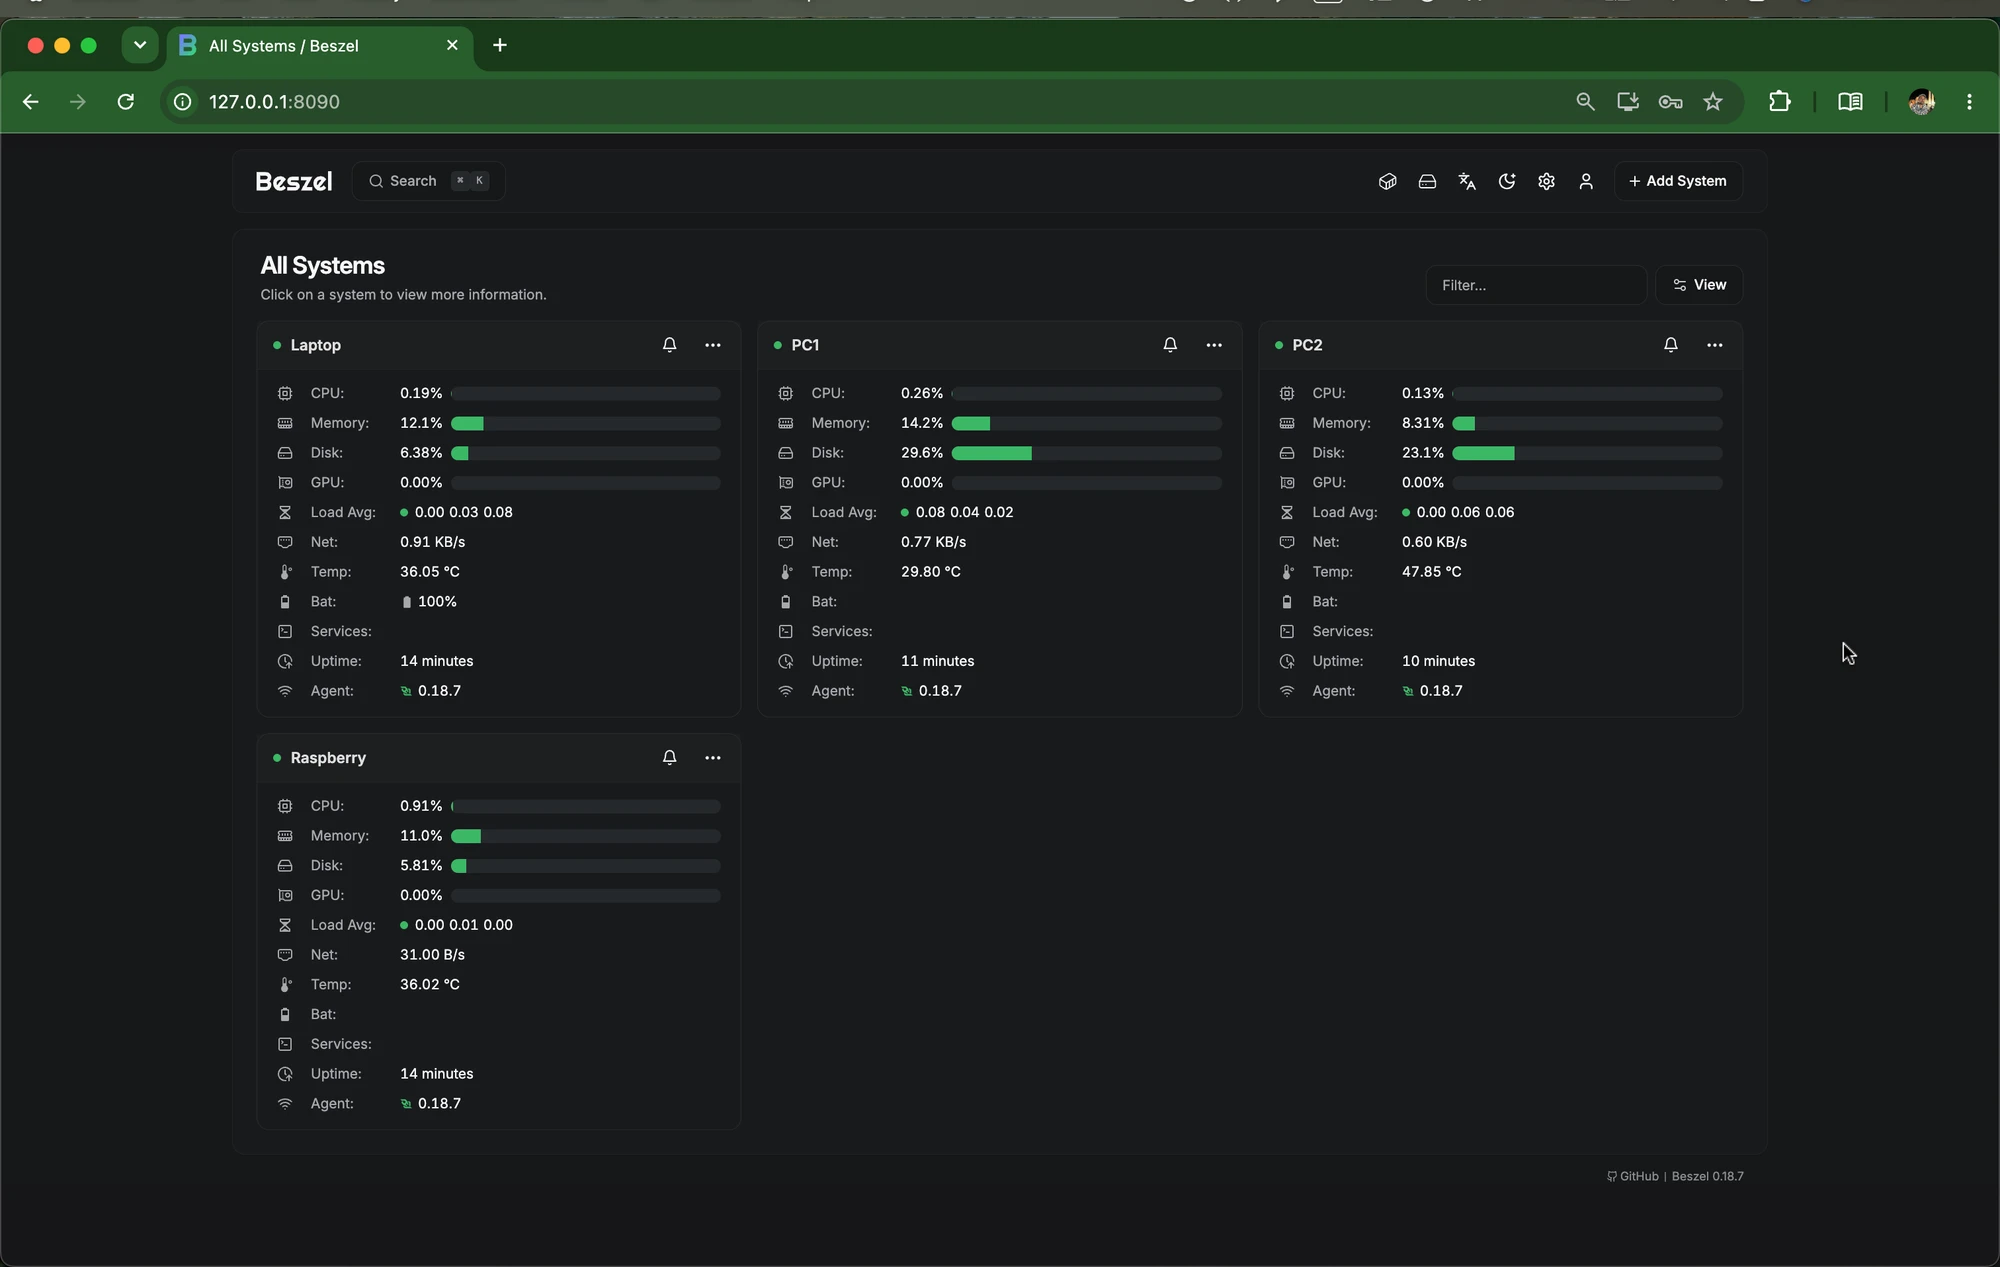2000x1267 pixels.
Task: Click the Beszel logo
Action: (294, 181)
